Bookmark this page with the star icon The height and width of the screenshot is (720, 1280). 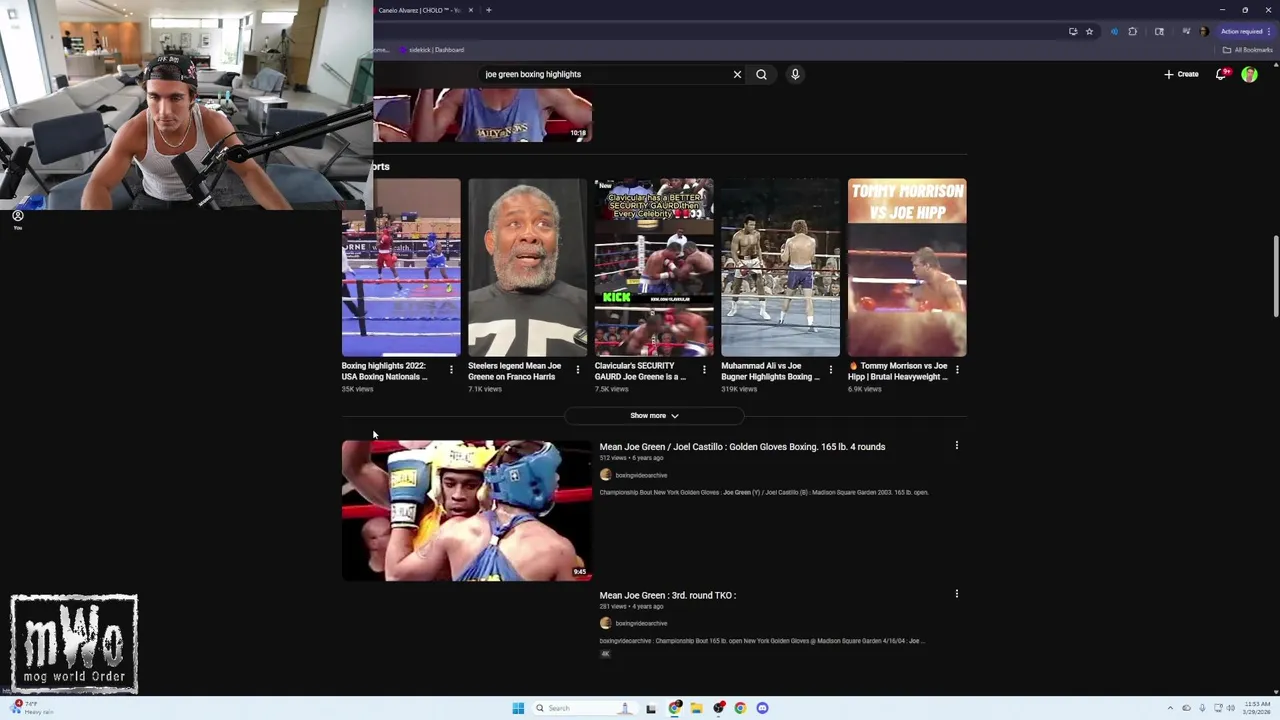1089,31
